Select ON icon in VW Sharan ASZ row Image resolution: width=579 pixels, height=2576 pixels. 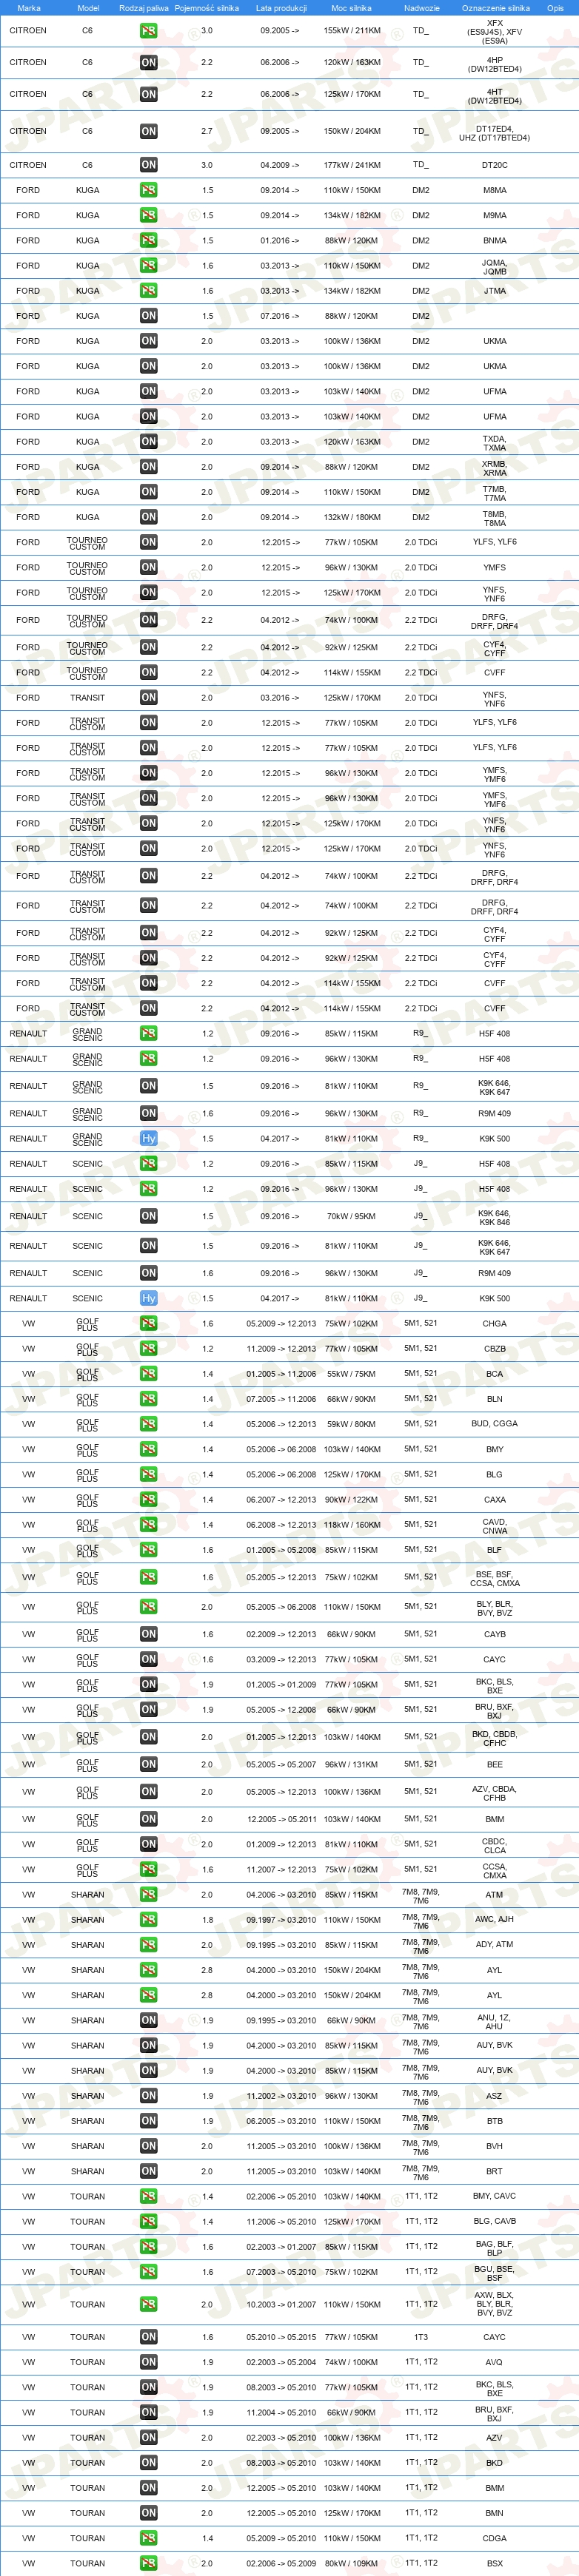(x=148, y=2096)
